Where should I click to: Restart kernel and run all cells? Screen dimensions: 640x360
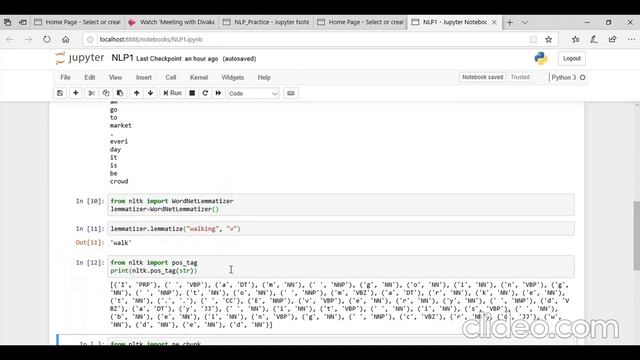[x=218, y=93]
